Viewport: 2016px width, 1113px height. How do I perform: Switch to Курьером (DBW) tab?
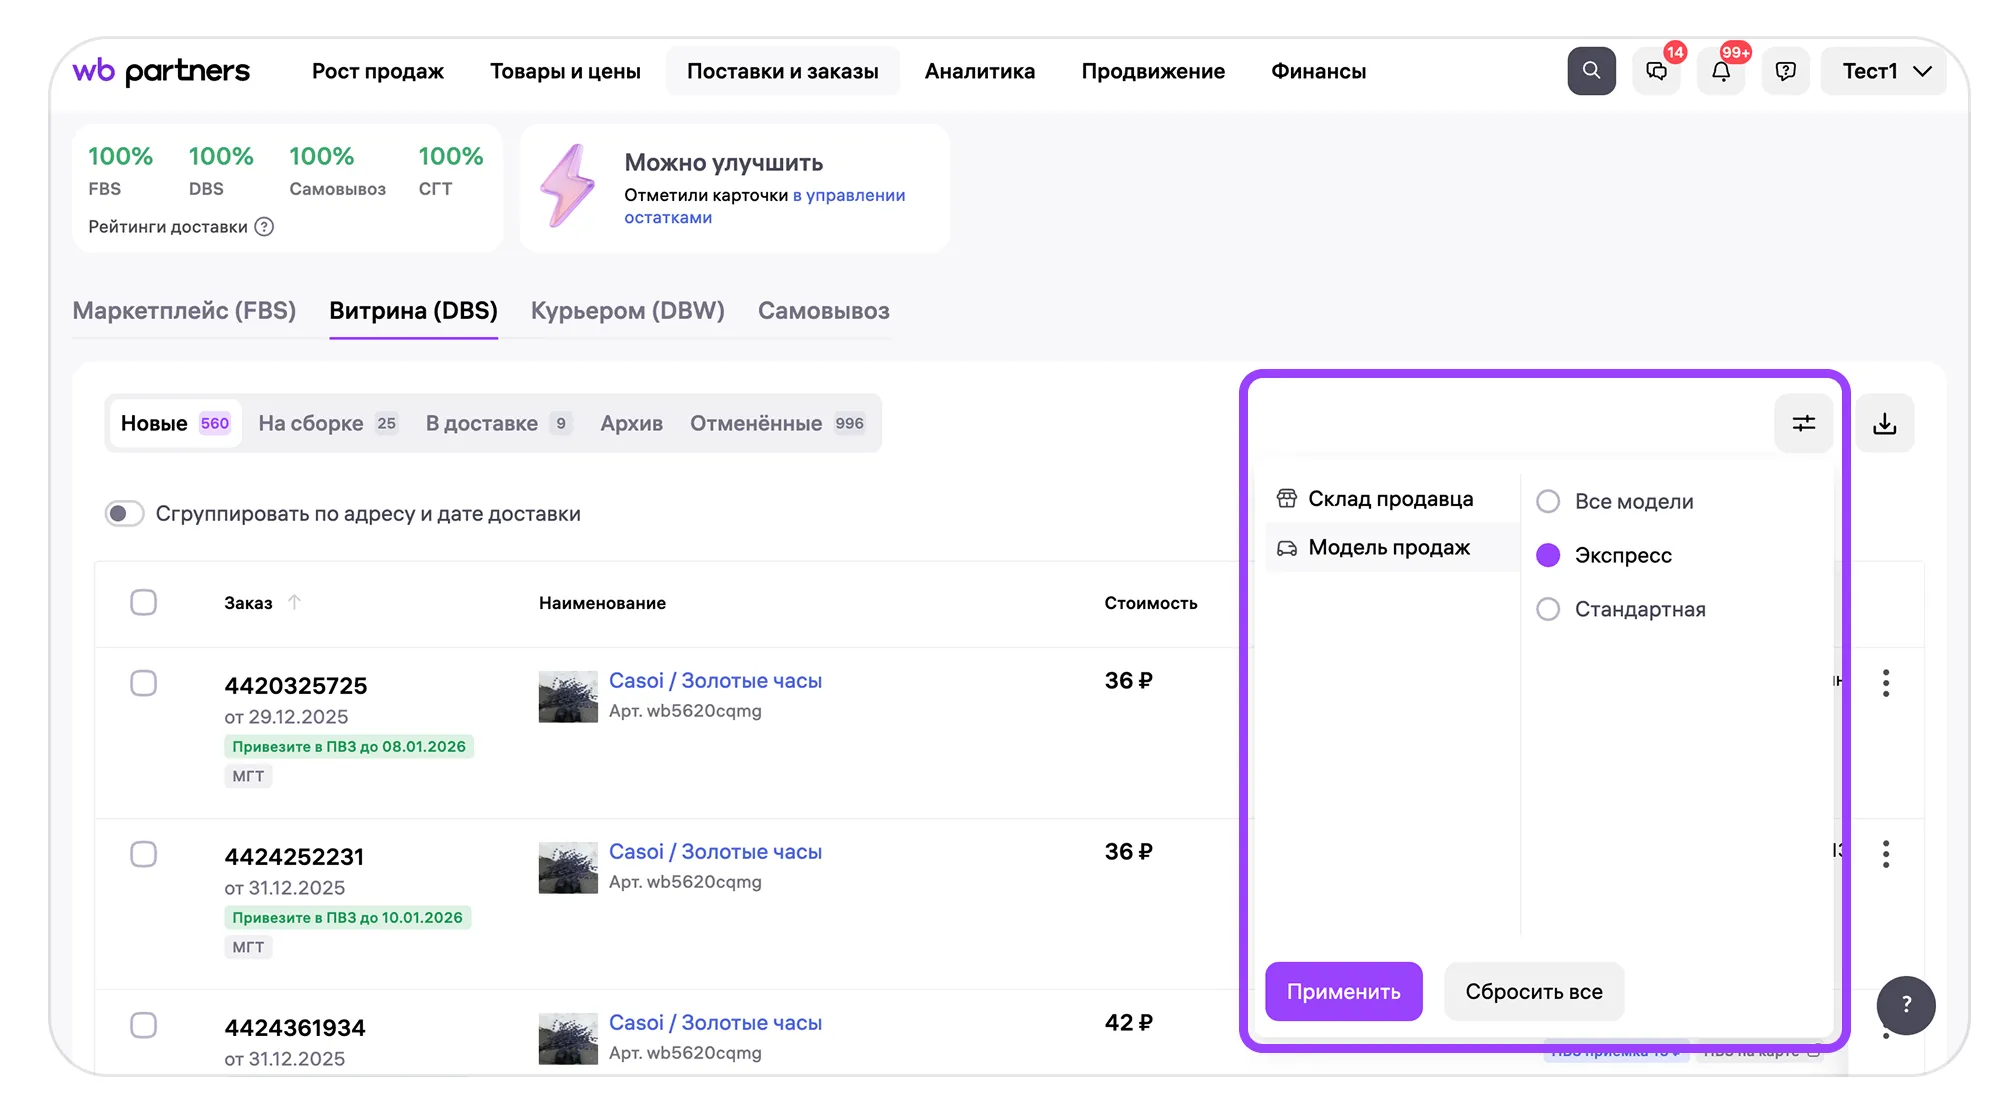pos(627,311)
